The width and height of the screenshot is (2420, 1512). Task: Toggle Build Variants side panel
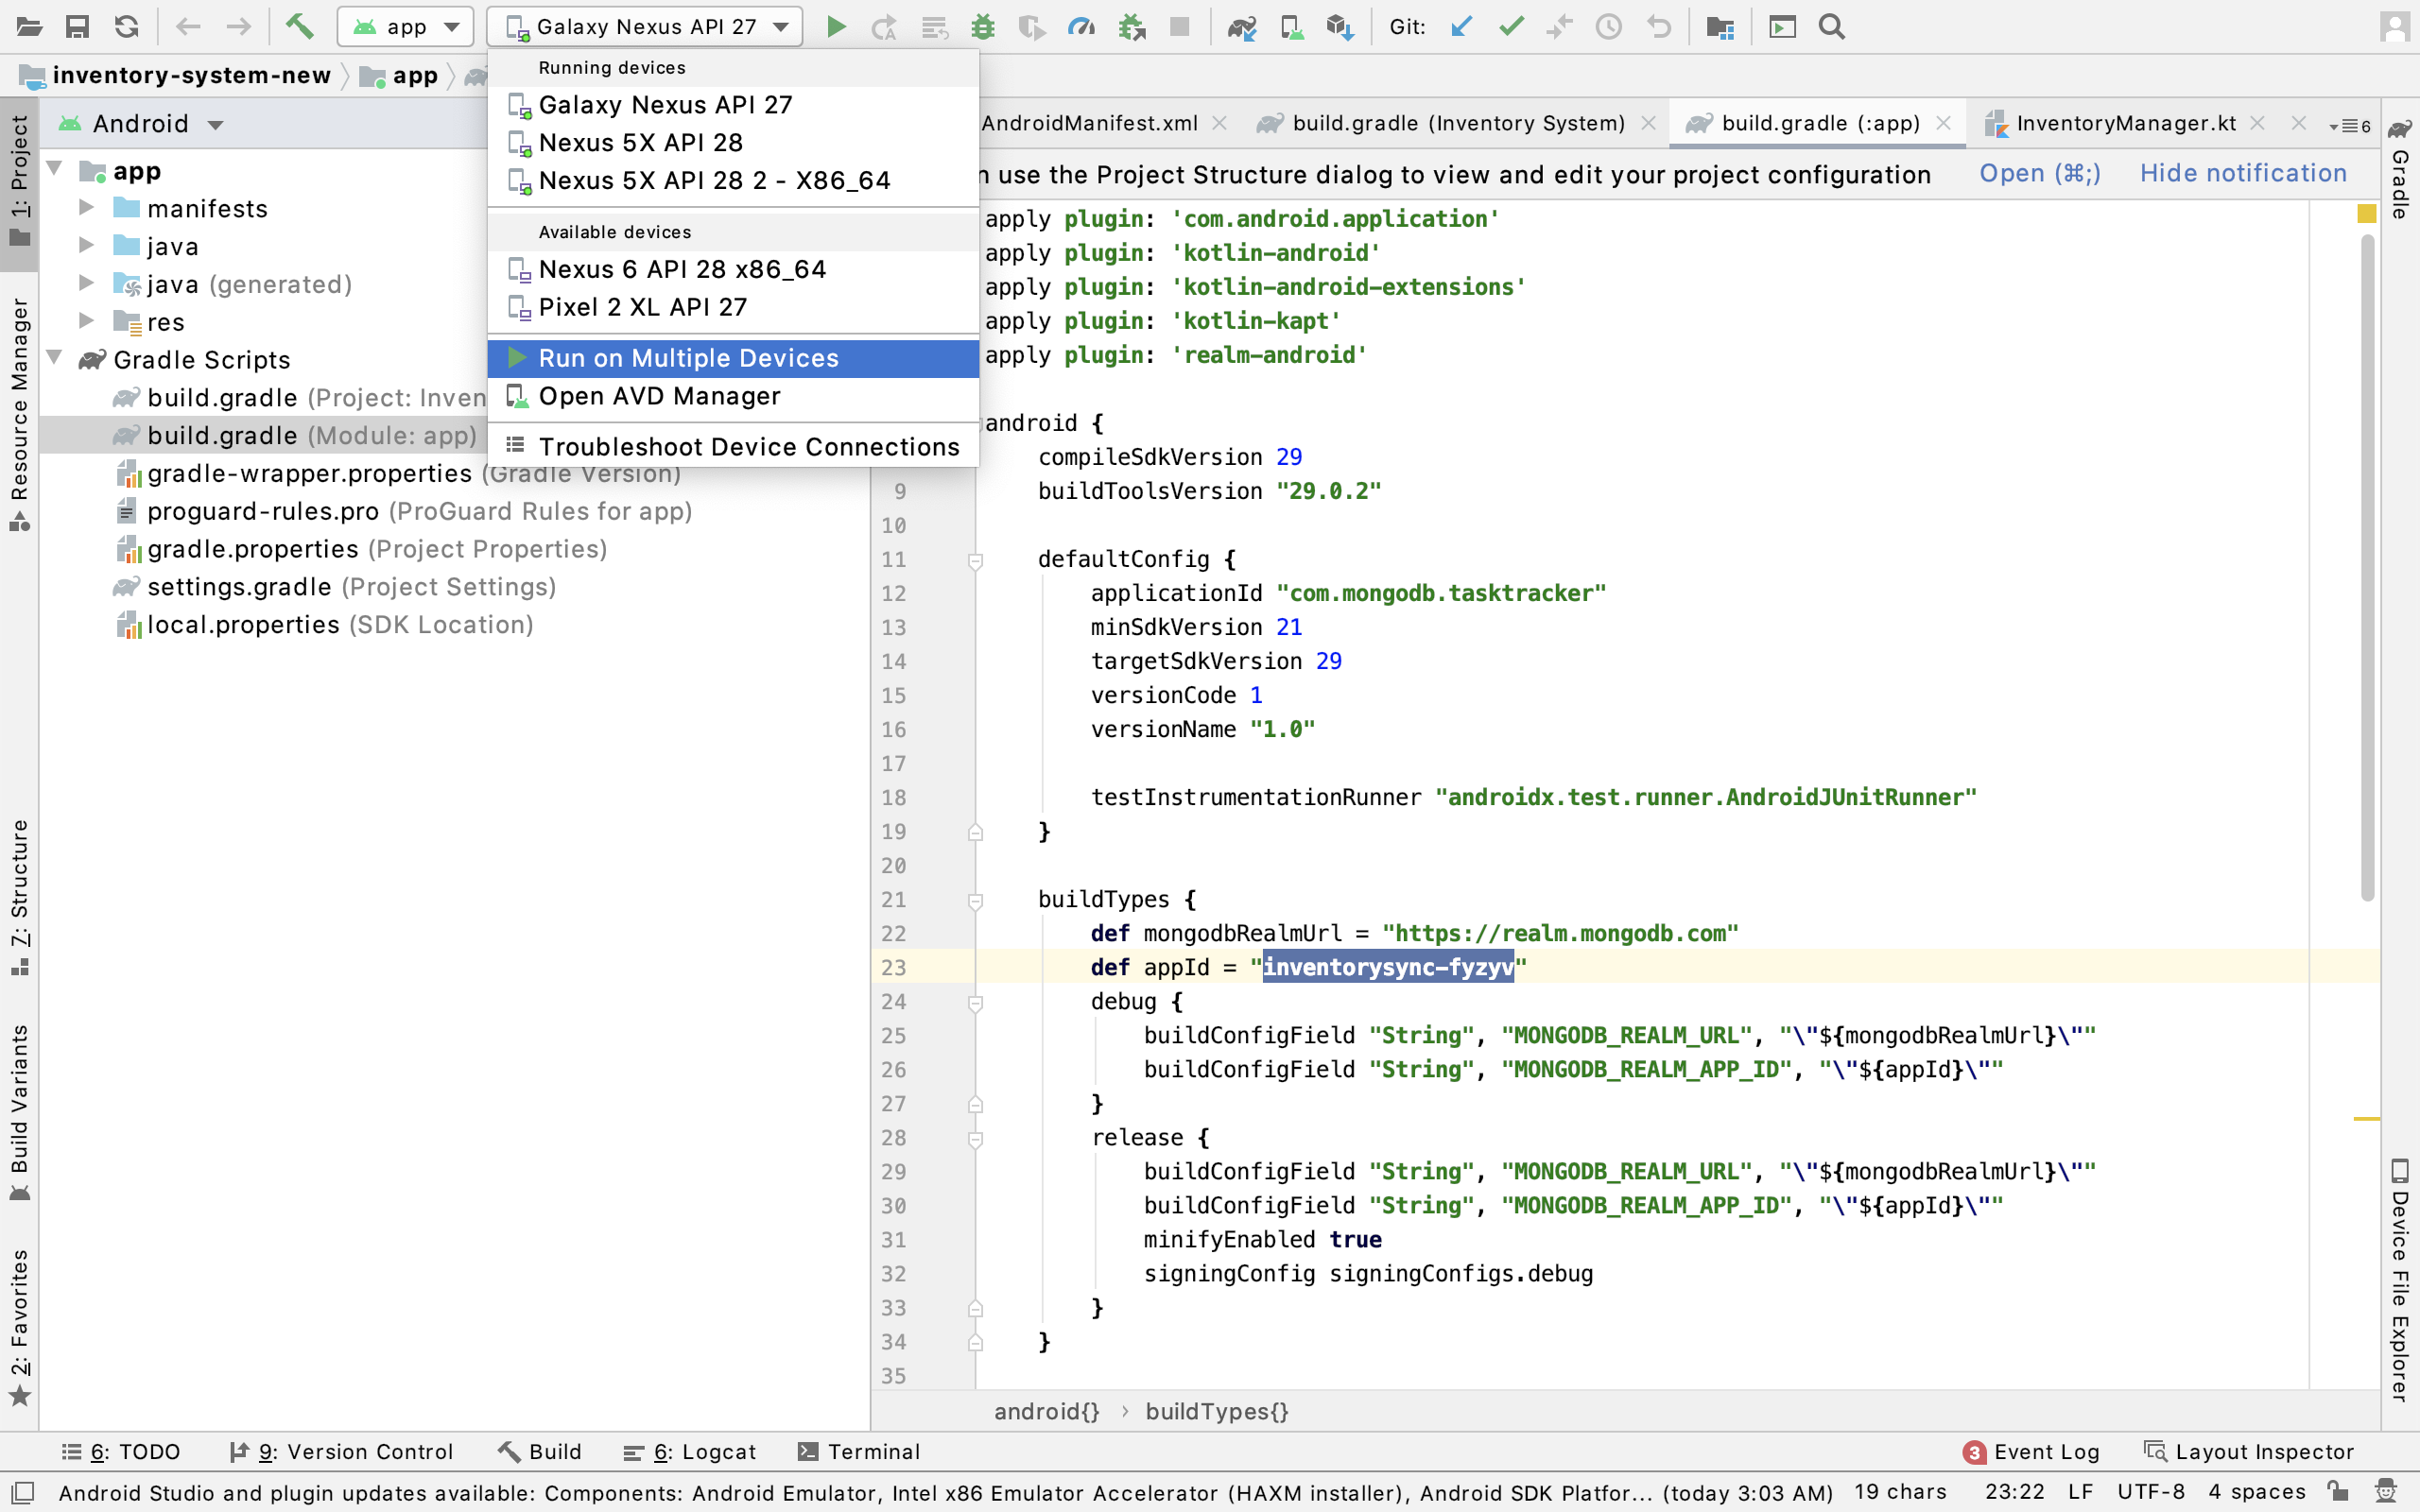pyautogui.click(x=19, y=1112)
